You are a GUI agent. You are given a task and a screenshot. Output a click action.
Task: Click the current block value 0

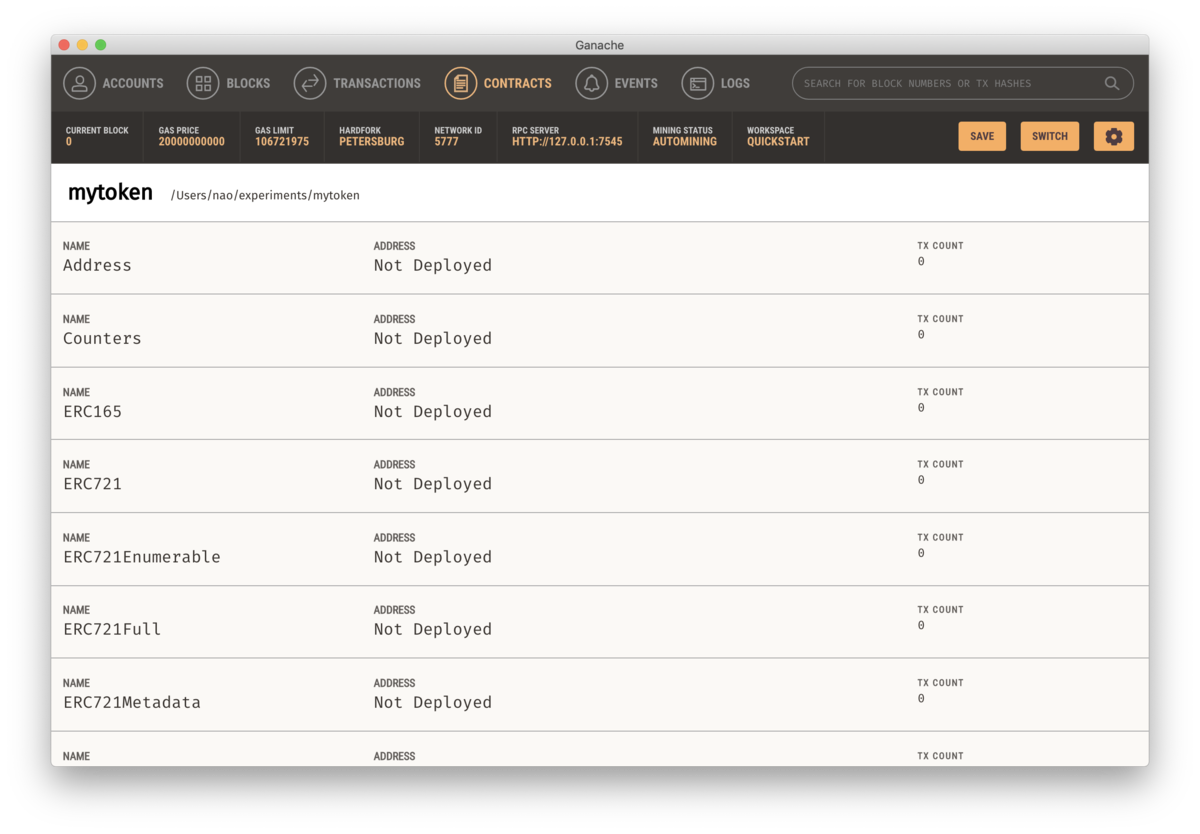[x=69, y=142]
